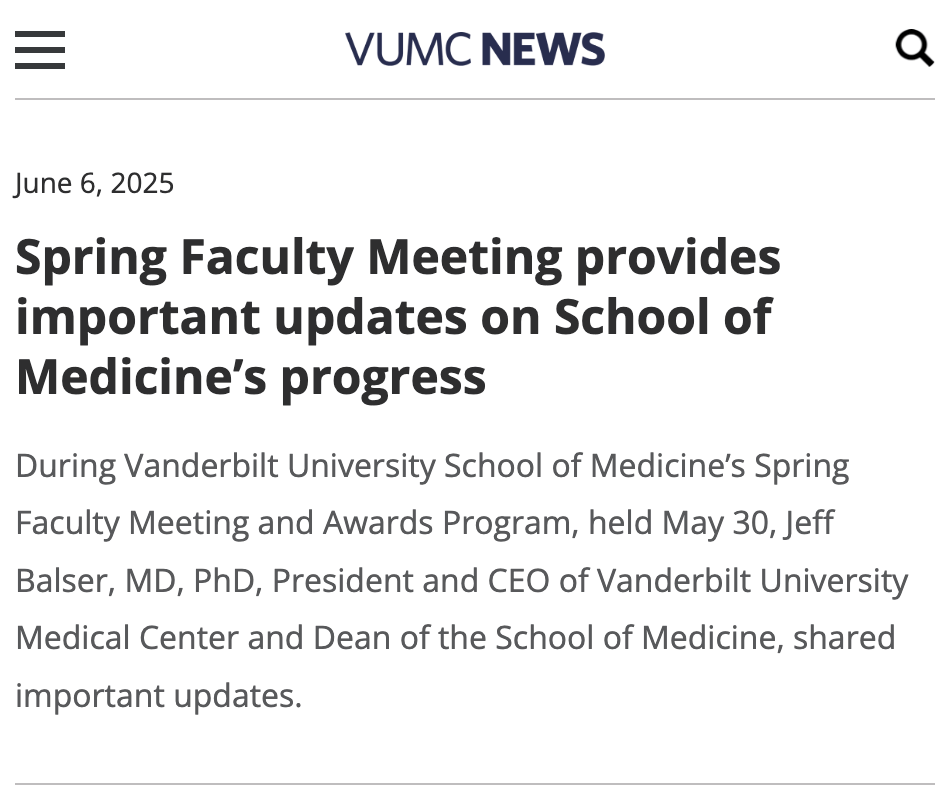Viewport: 952px width, 804px height.
Task: Open the Spring Faculty Meeting article headline
Action: point(398,317)
